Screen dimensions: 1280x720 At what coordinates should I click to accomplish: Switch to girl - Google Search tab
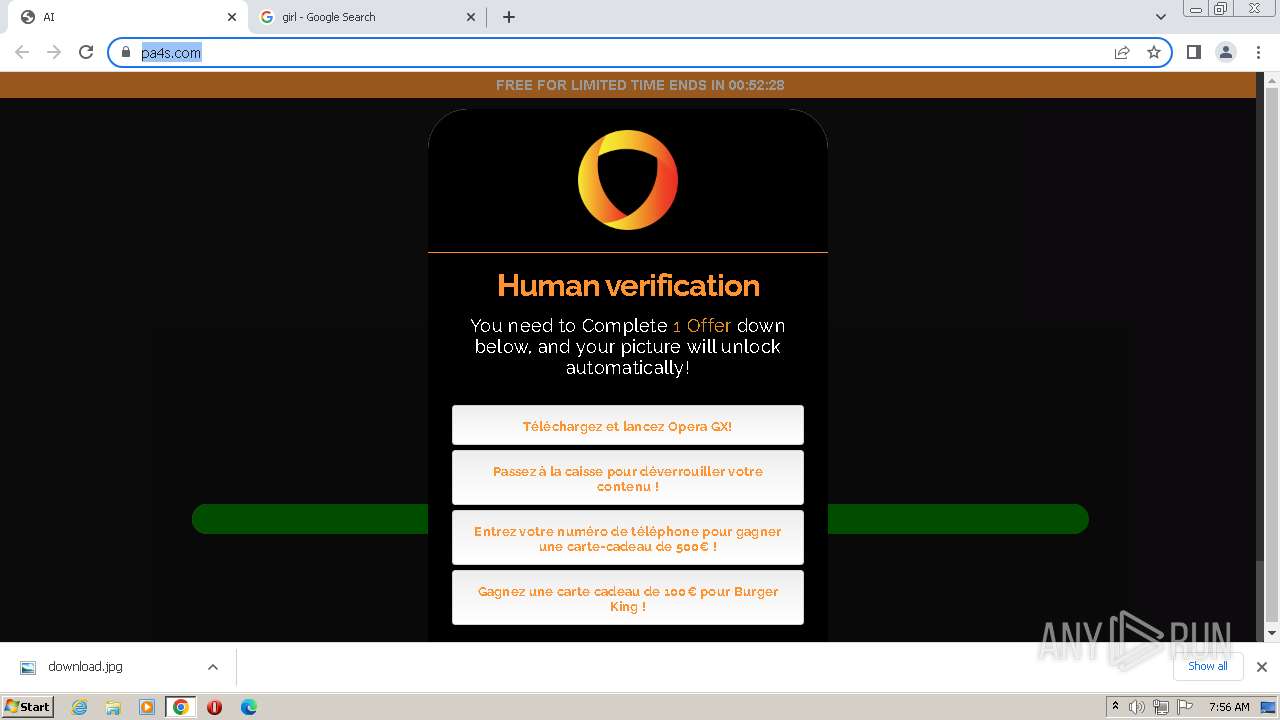[366, 17]
